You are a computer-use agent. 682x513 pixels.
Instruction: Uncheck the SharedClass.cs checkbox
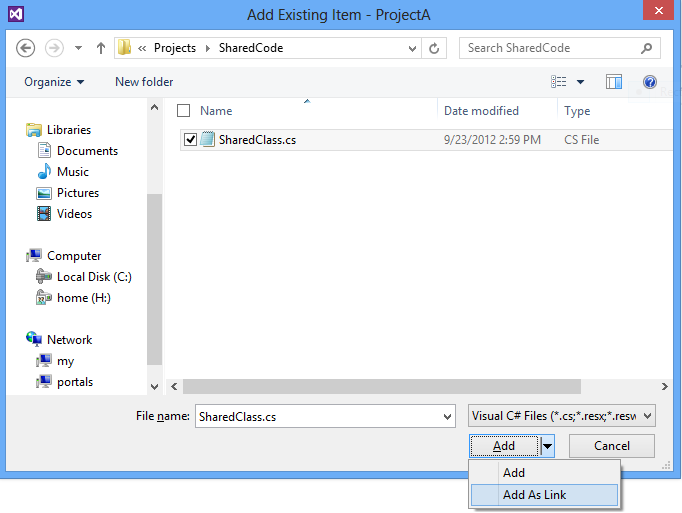click(191, 140)
